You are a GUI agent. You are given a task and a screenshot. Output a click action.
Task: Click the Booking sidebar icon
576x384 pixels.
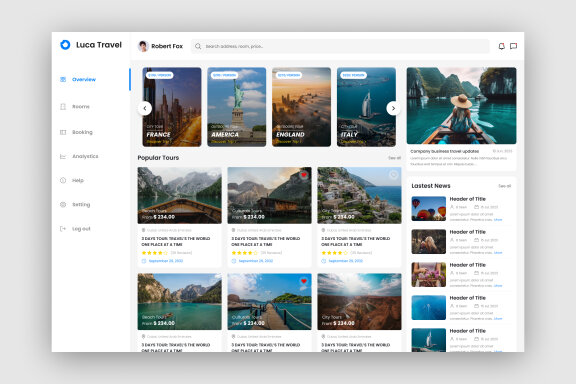click(63, 132)
